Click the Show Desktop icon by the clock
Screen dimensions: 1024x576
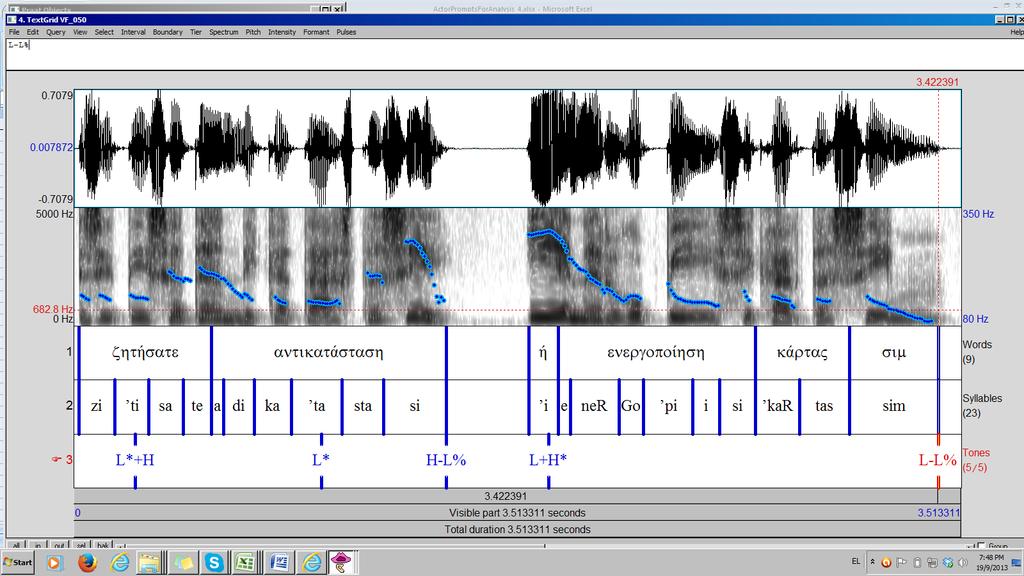click(1017, 562)
